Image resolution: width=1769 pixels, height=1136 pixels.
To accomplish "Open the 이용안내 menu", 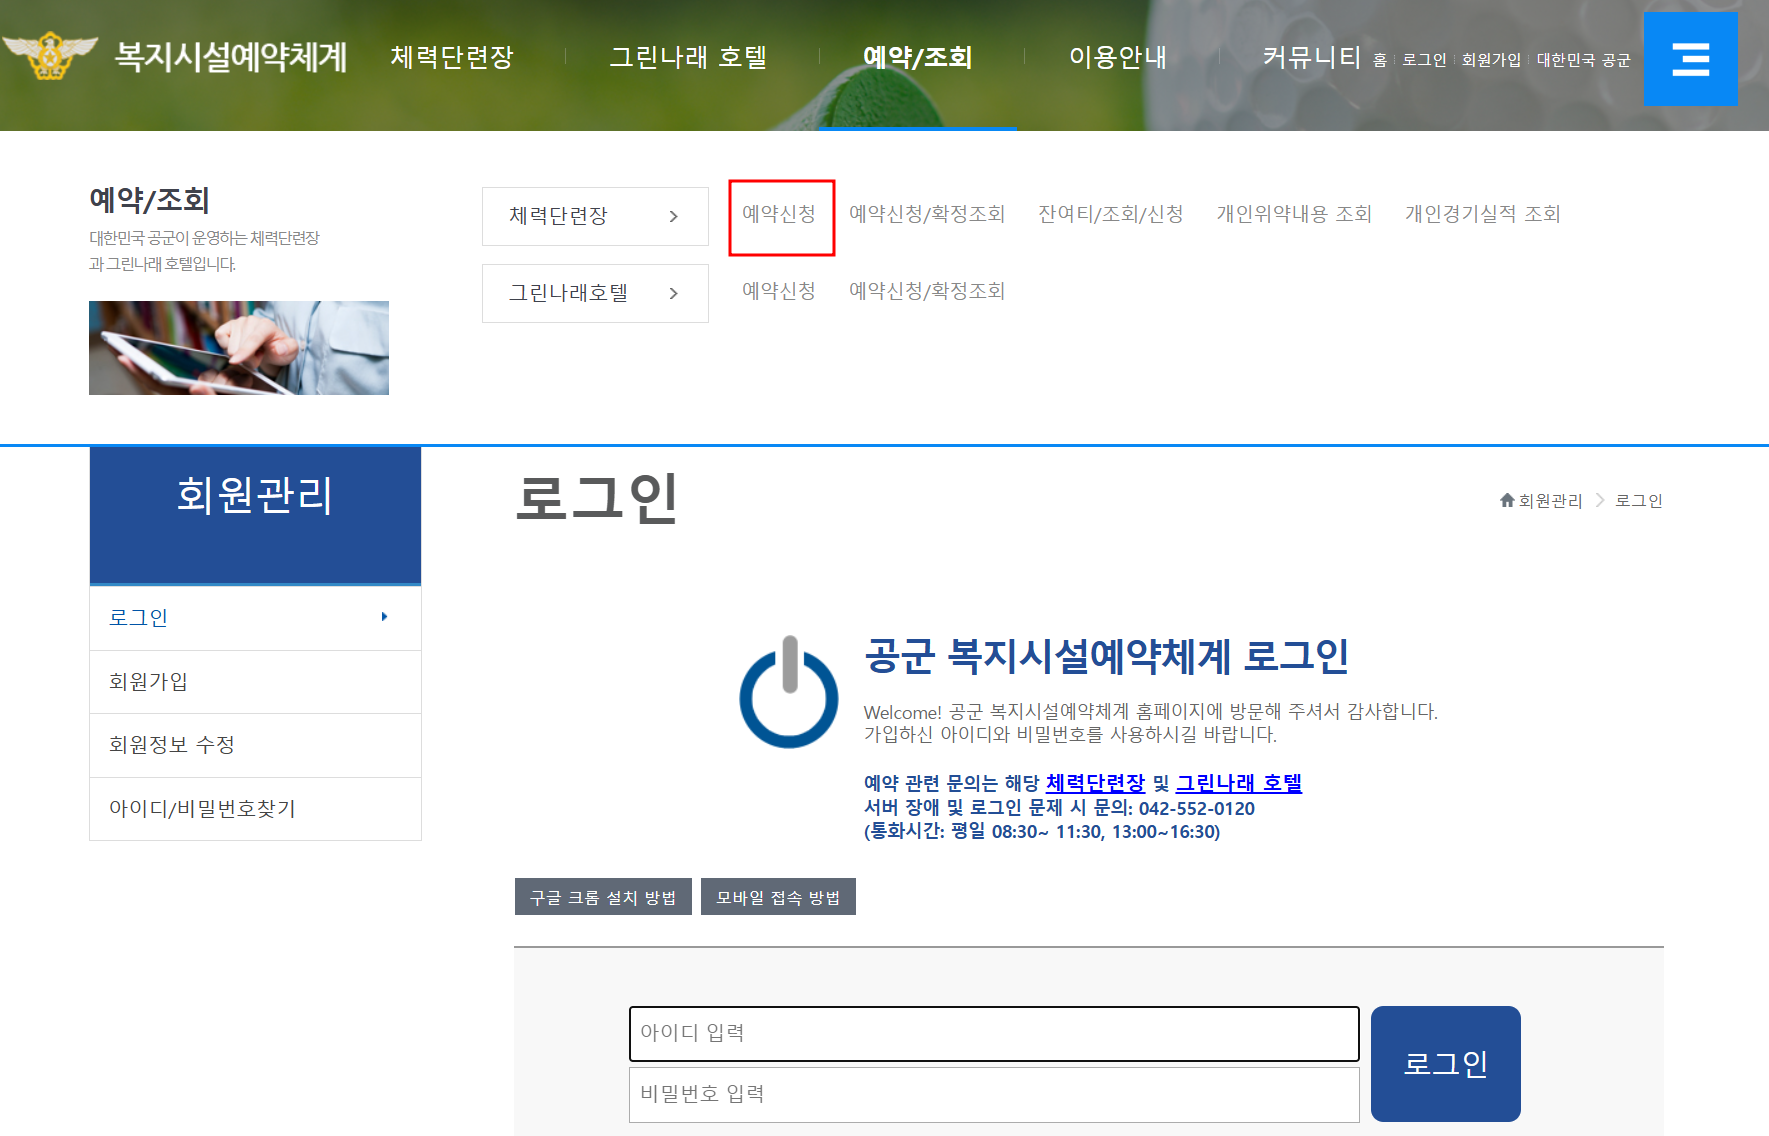I will coord(1116,57).
